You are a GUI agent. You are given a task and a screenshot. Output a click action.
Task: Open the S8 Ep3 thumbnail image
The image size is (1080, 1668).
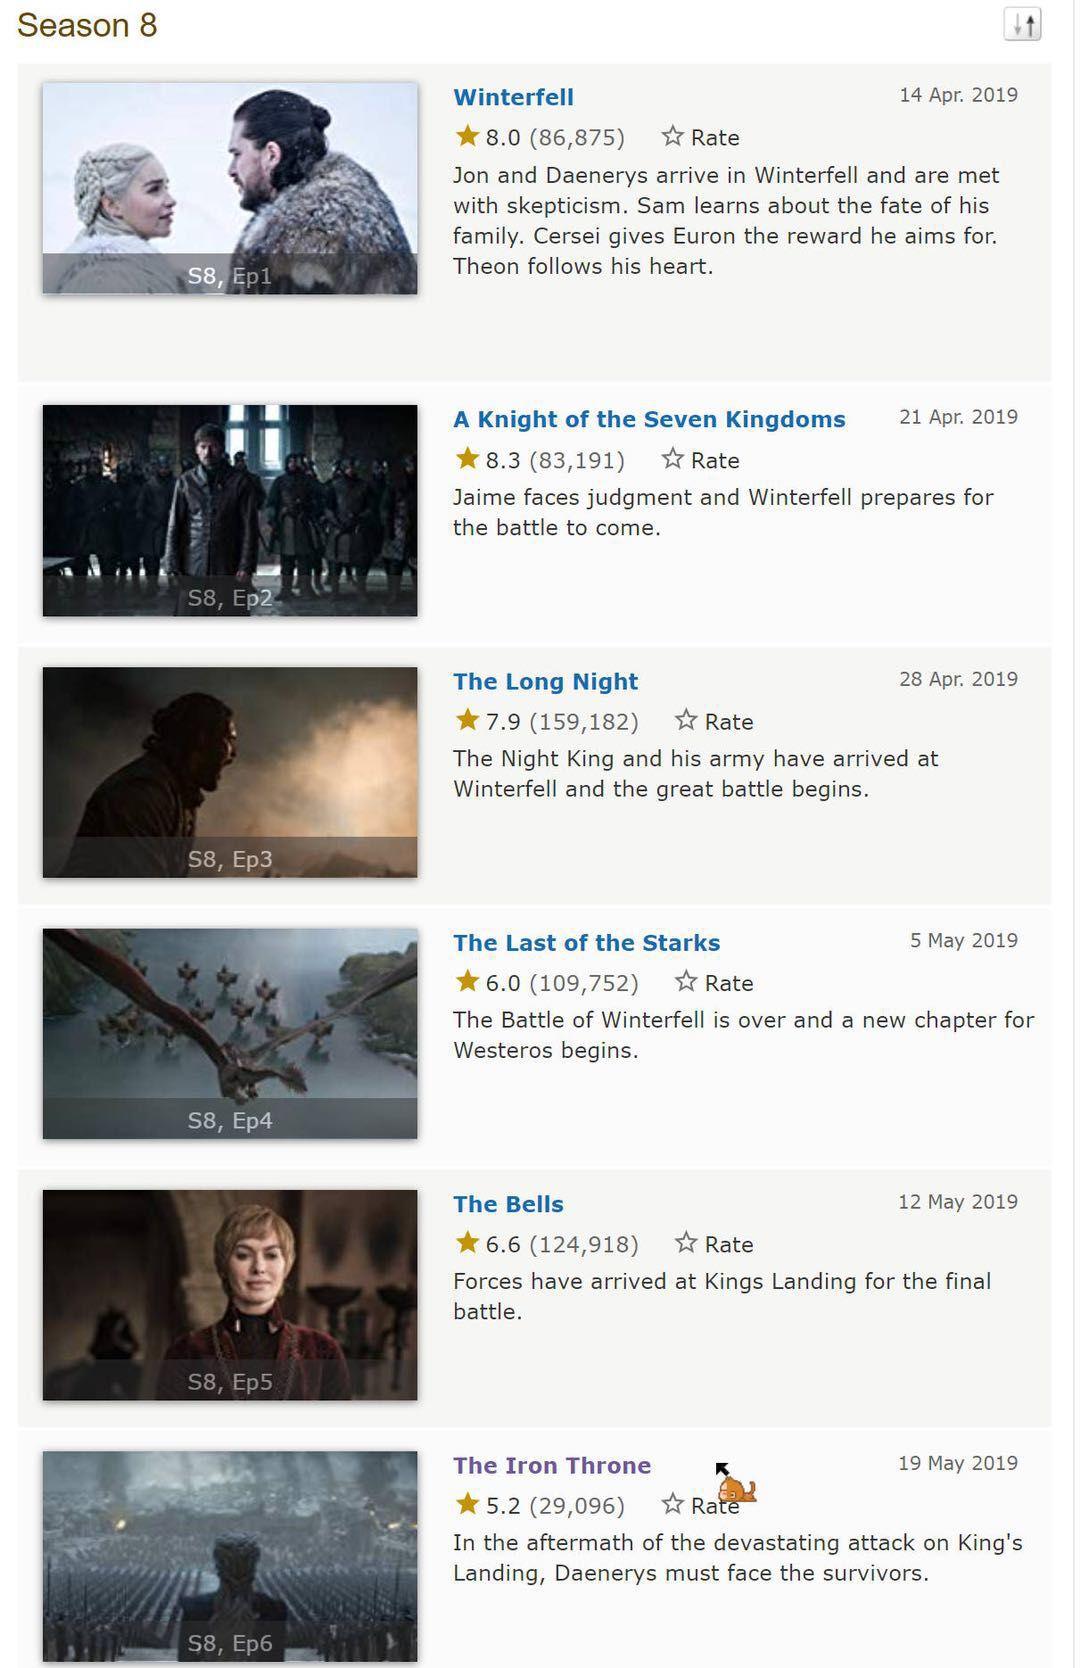point(230,772)
